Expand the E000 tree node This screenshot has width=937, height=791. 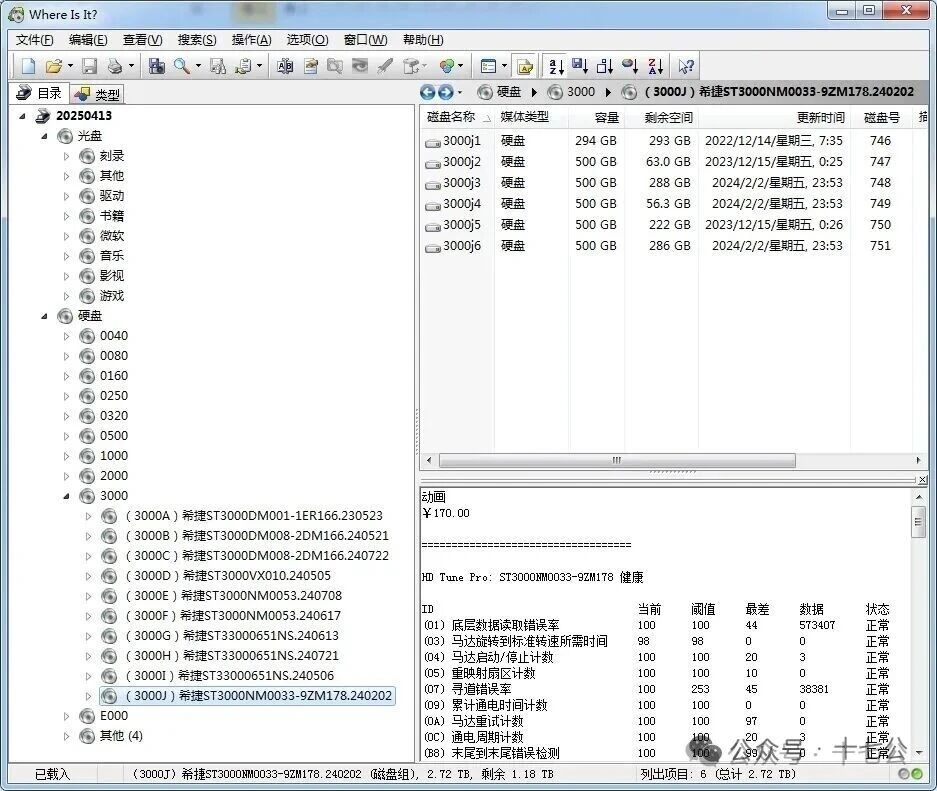tap(67, 716)
